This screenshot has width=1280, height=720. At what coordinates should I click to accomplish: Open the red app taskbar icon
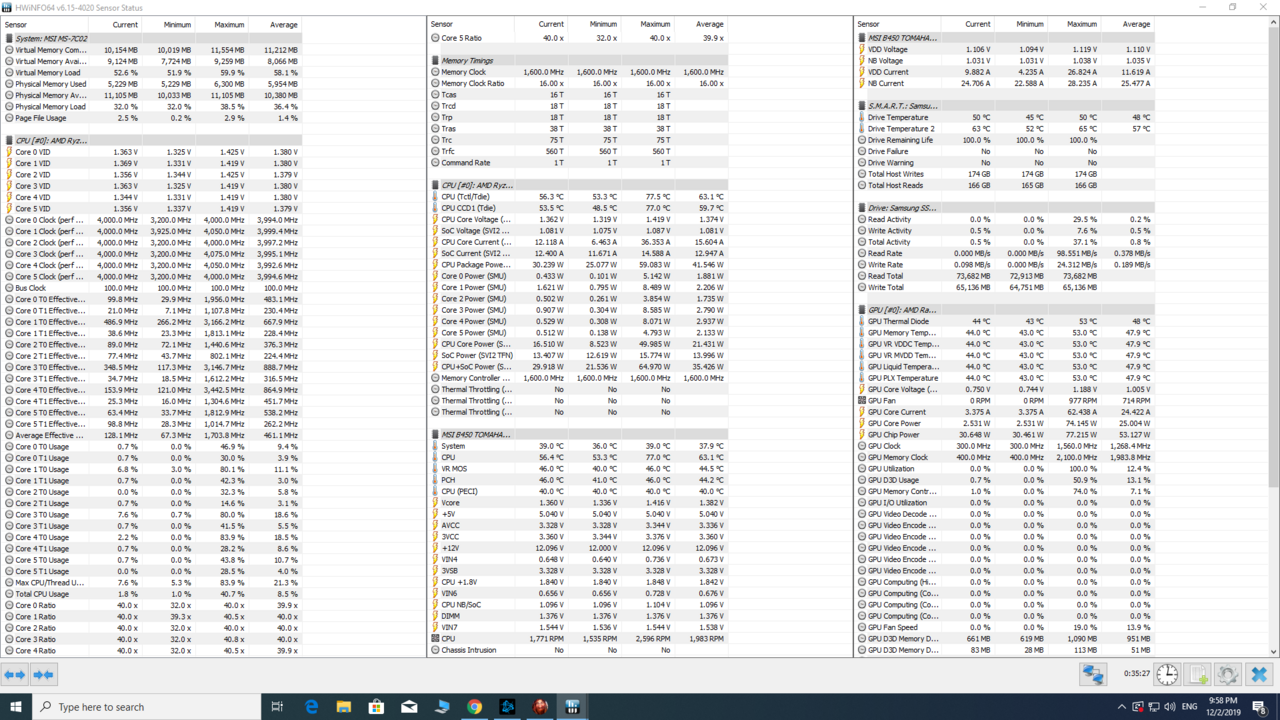[x=540, y=707]
